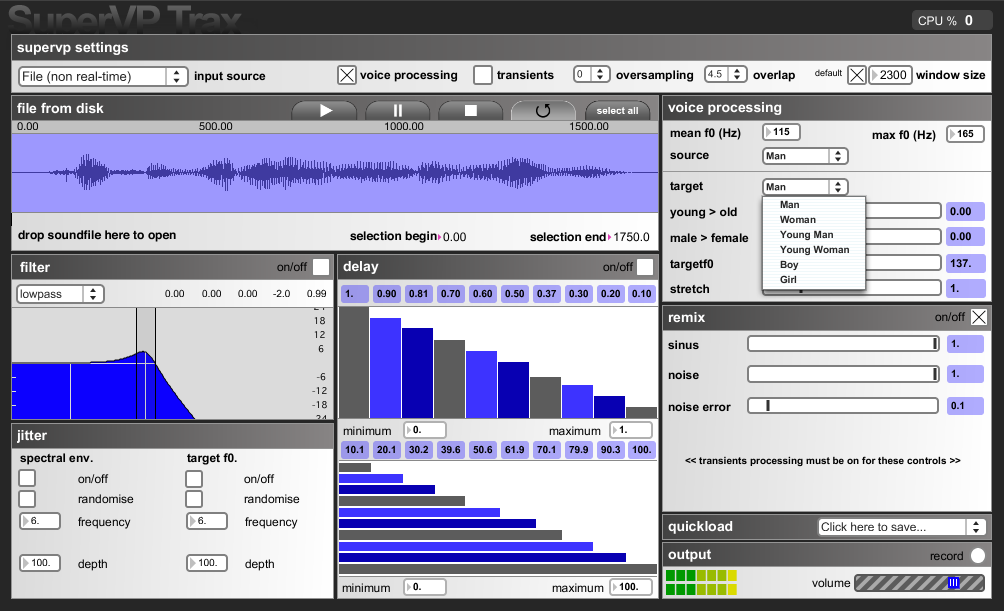Click the target f0 frequency number box
The height and width of the screenshot is (611, 1004).
[207, 521]
